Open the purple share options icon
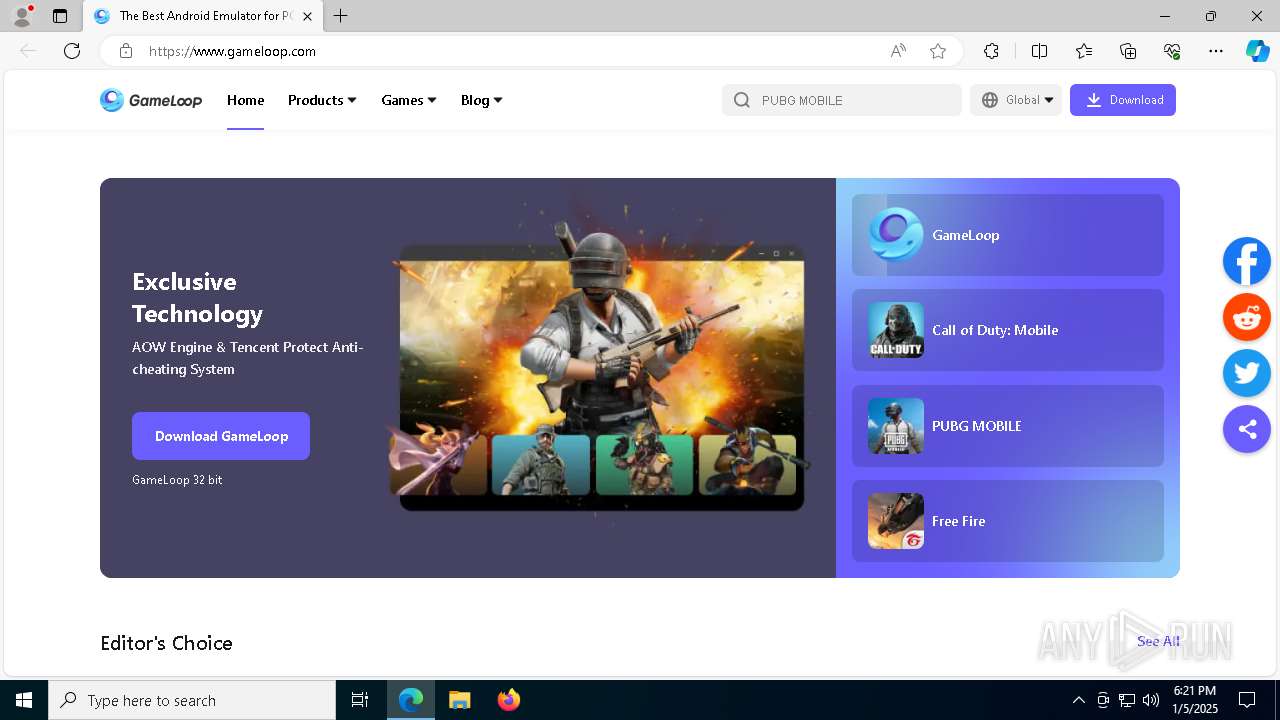 coord(1246,429)
